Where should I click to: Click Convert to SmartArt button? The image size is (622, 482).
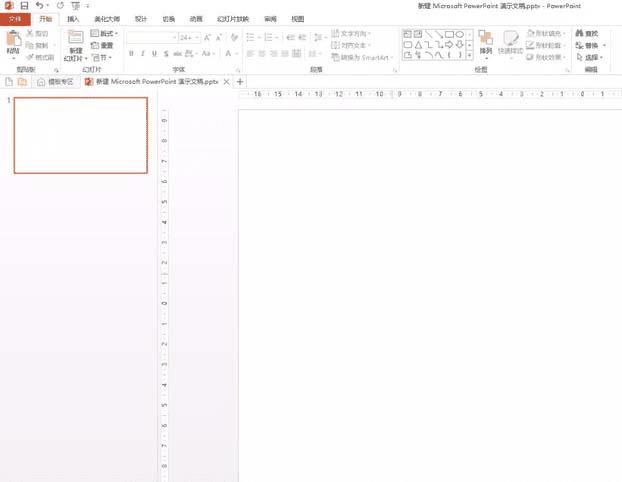click(362, 58)
